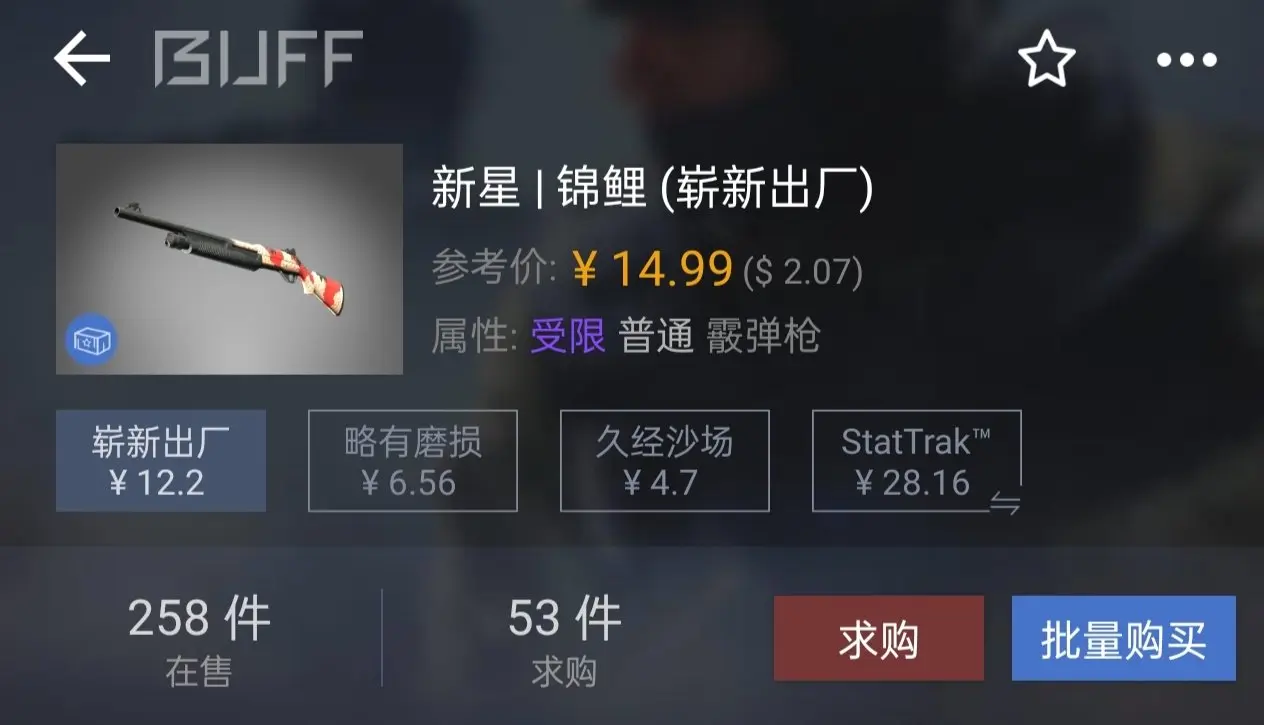This screenshot has width=1264, height=725.
Task: Tap the BUFF logo
Action: pos(258,59)
